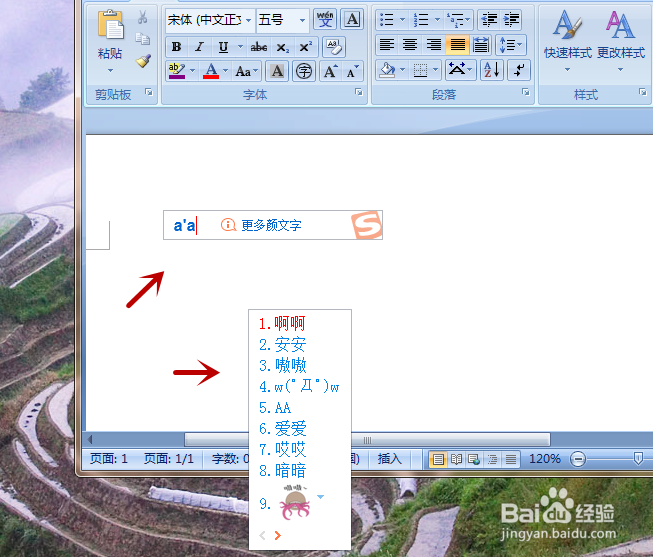Apply text highlight color
The image size is (653, 557).
(x=177, y=71)
